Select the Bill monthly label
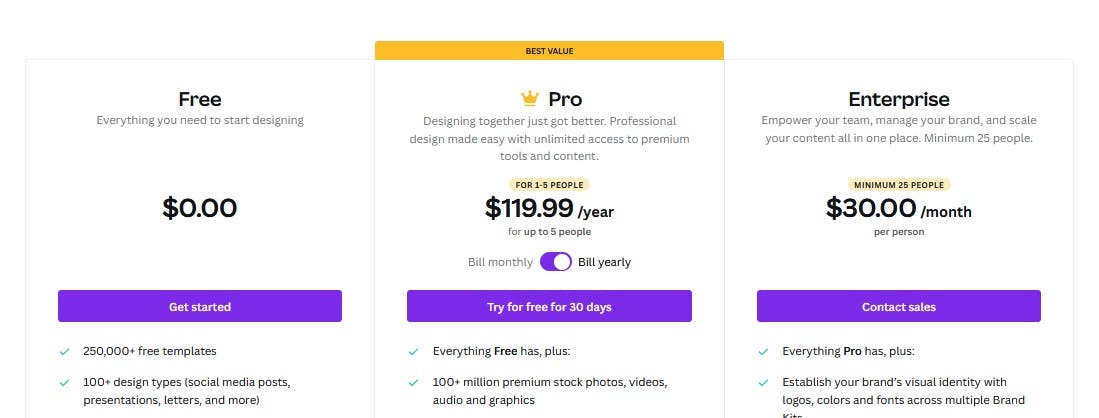The image size is (1099, 418). tap(500, 262)
